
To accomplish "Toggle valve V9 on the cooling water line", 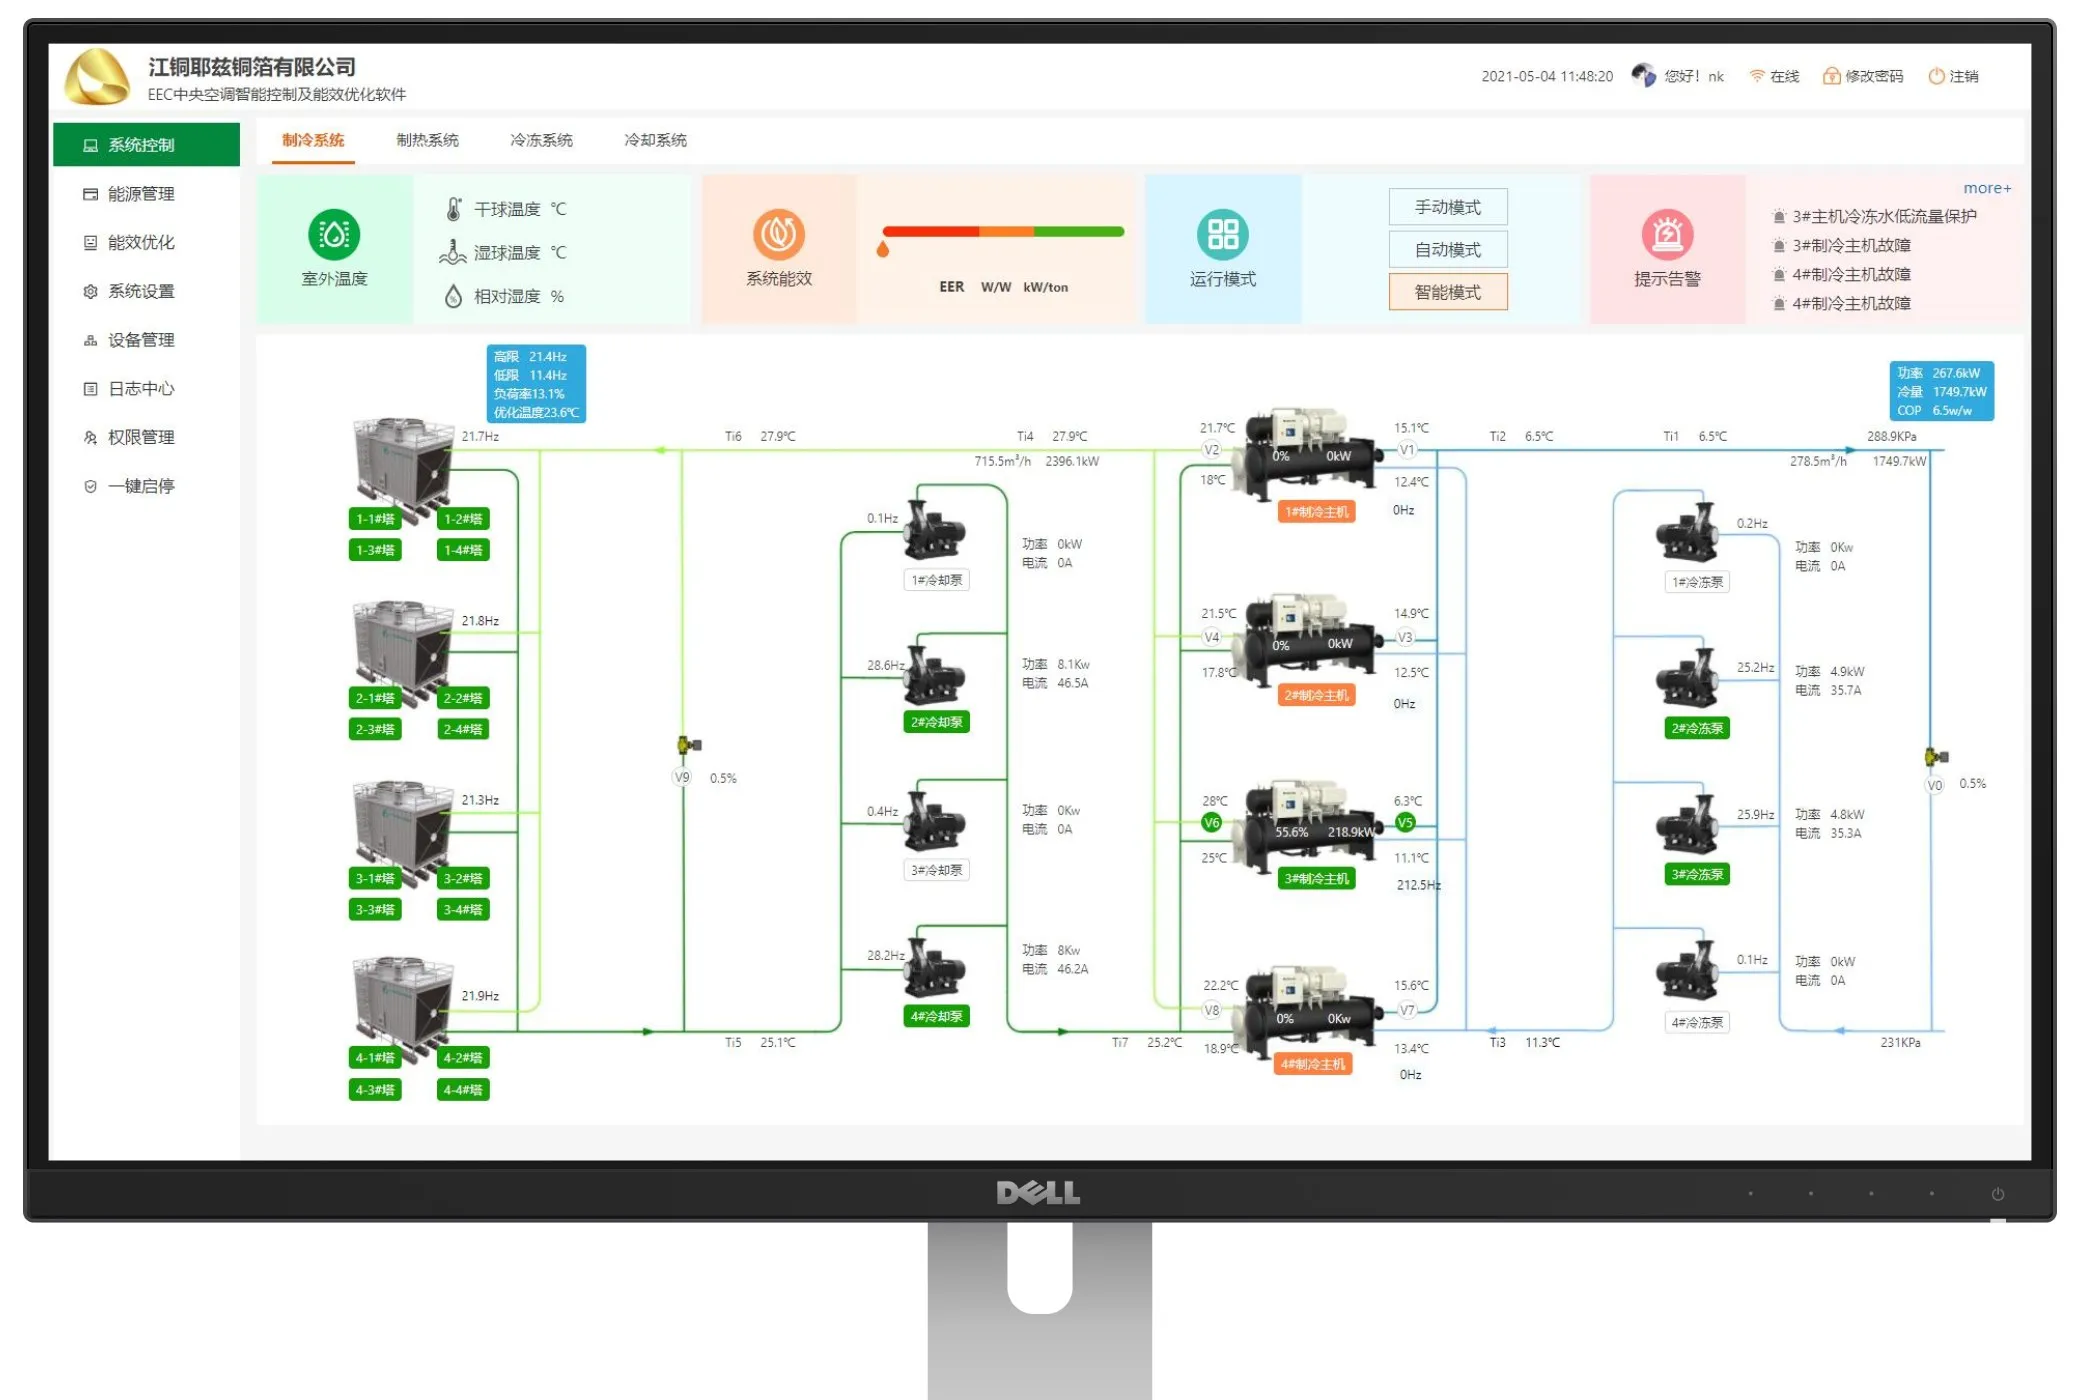I will [681, 776].
